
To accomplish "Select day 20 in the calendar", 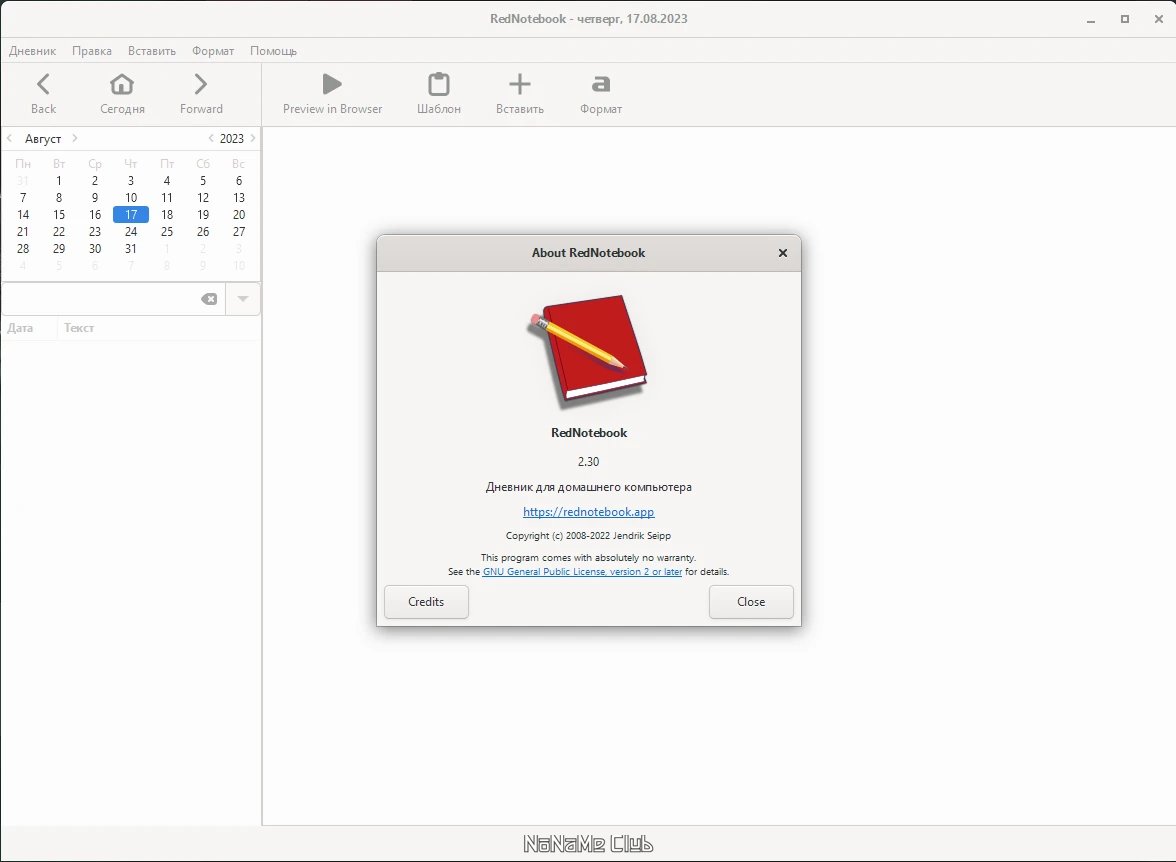I will (238, 215).
